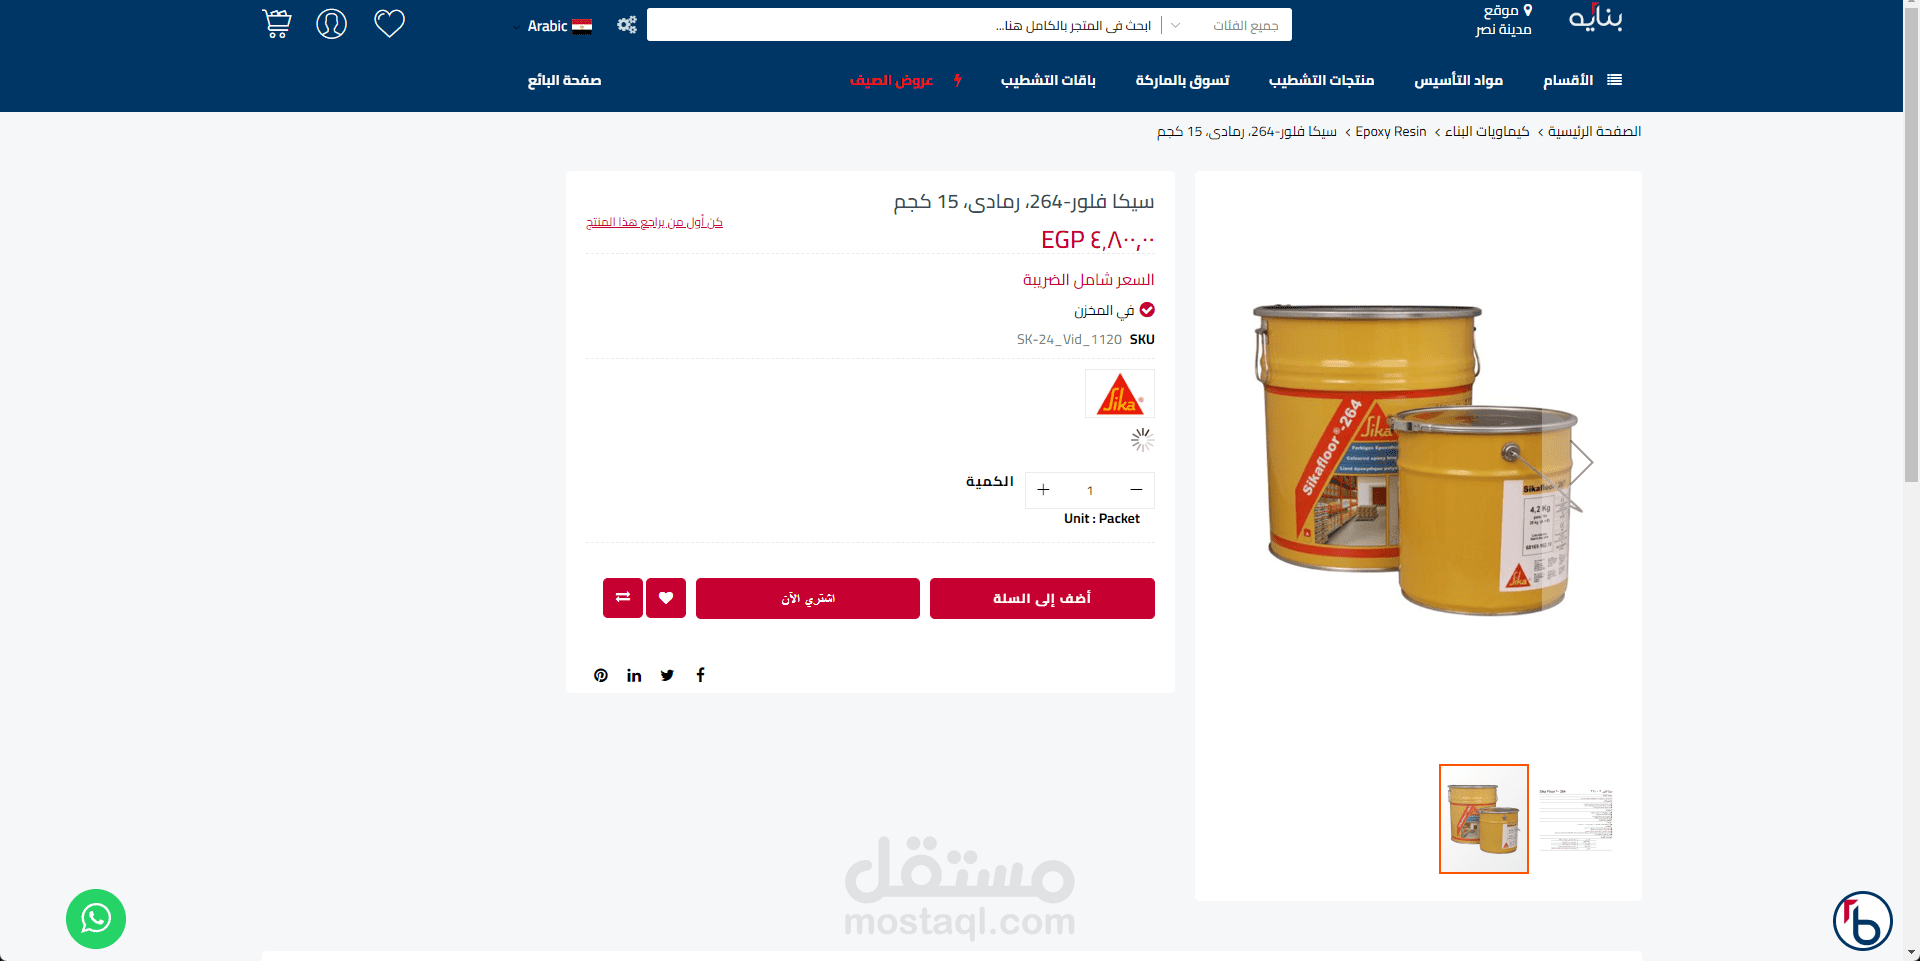This screenshot has height=961, width=1920.
Task: Click the settings gears icon near search
Action: [x=627, y=25]
